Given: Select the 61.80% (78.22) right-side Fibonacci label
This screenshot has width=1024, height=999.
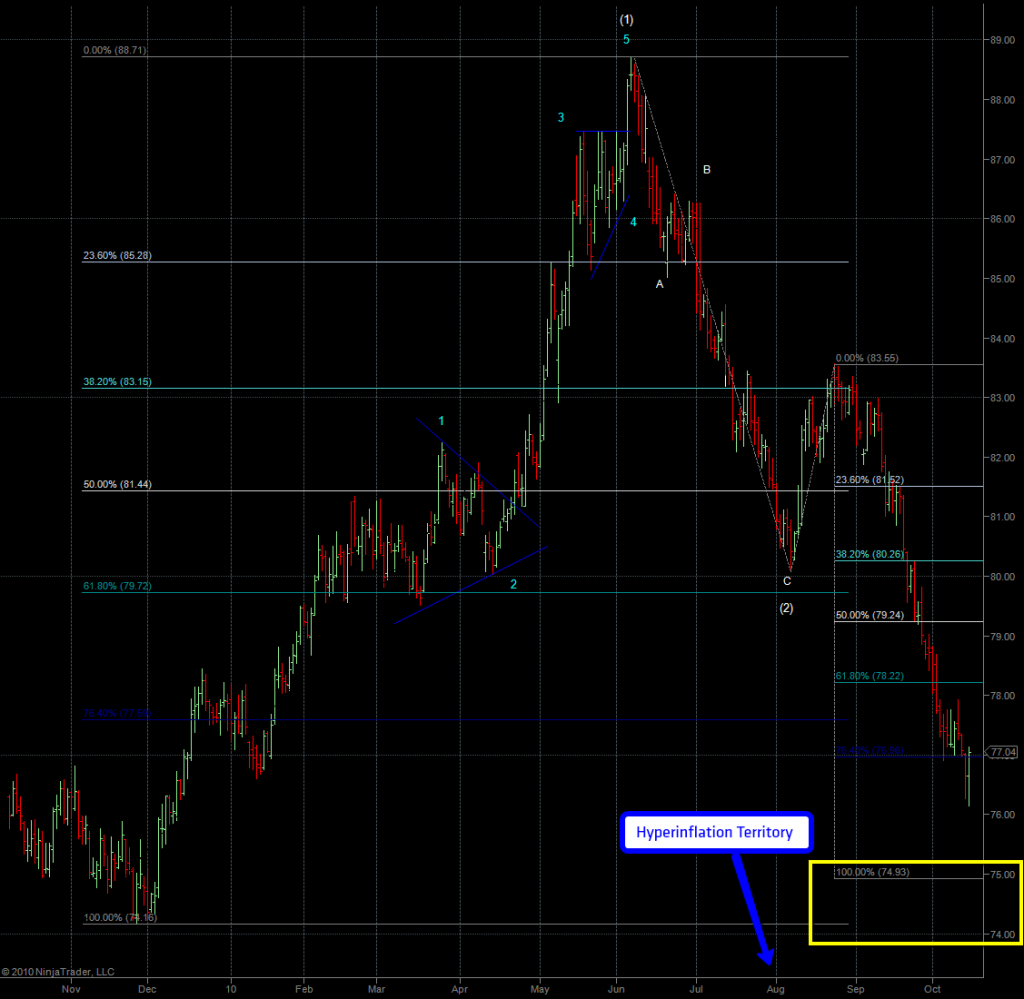Looking at the screenshot, I should (871, 676).
